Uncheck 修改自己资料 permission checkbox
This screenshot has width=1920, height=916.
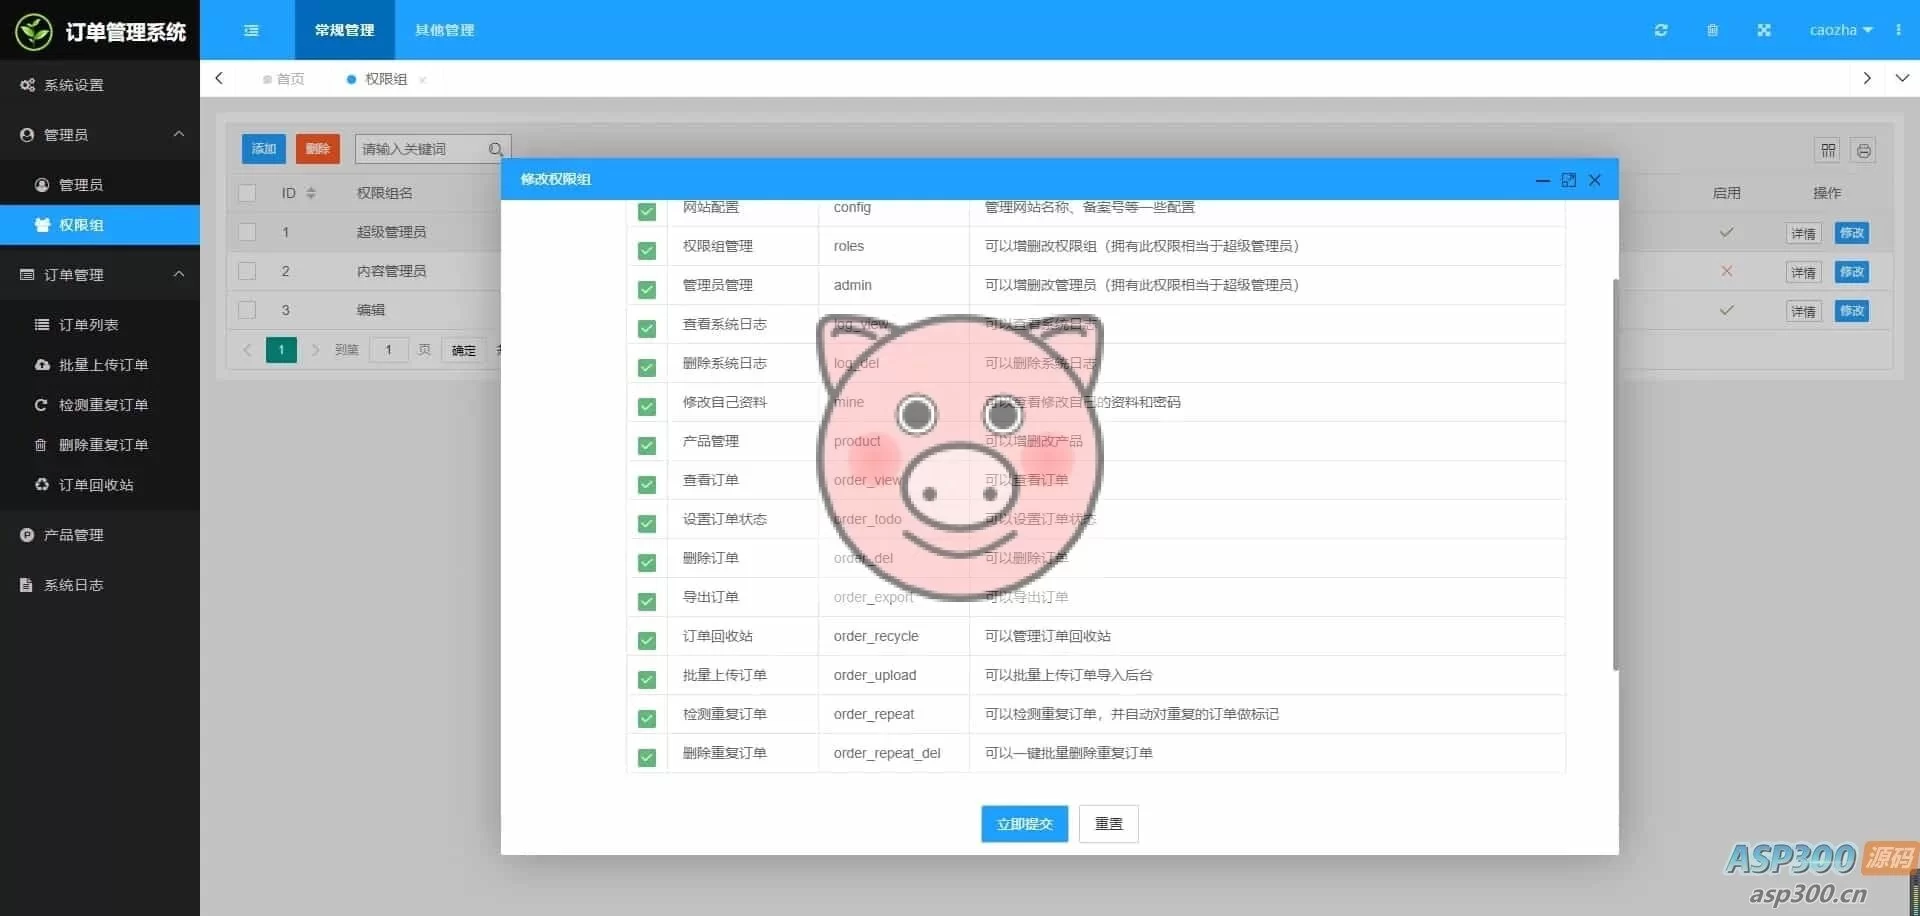647,406
